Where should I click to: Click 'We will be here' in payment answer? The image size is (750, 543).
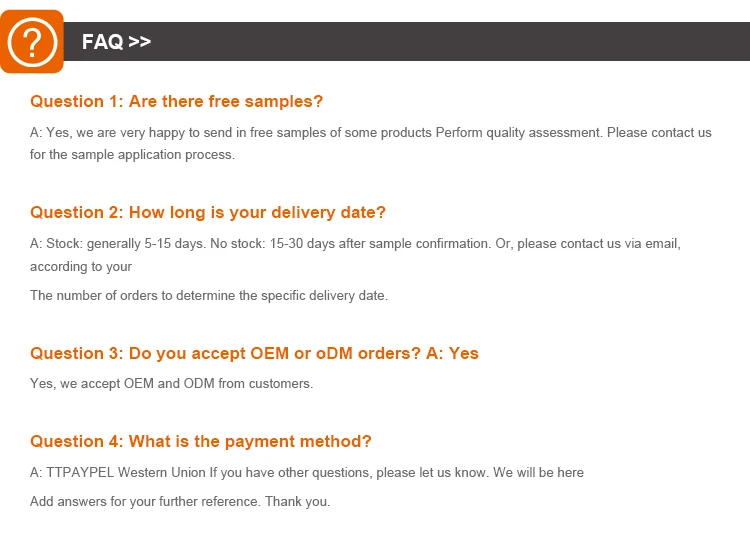coord(538,472)
